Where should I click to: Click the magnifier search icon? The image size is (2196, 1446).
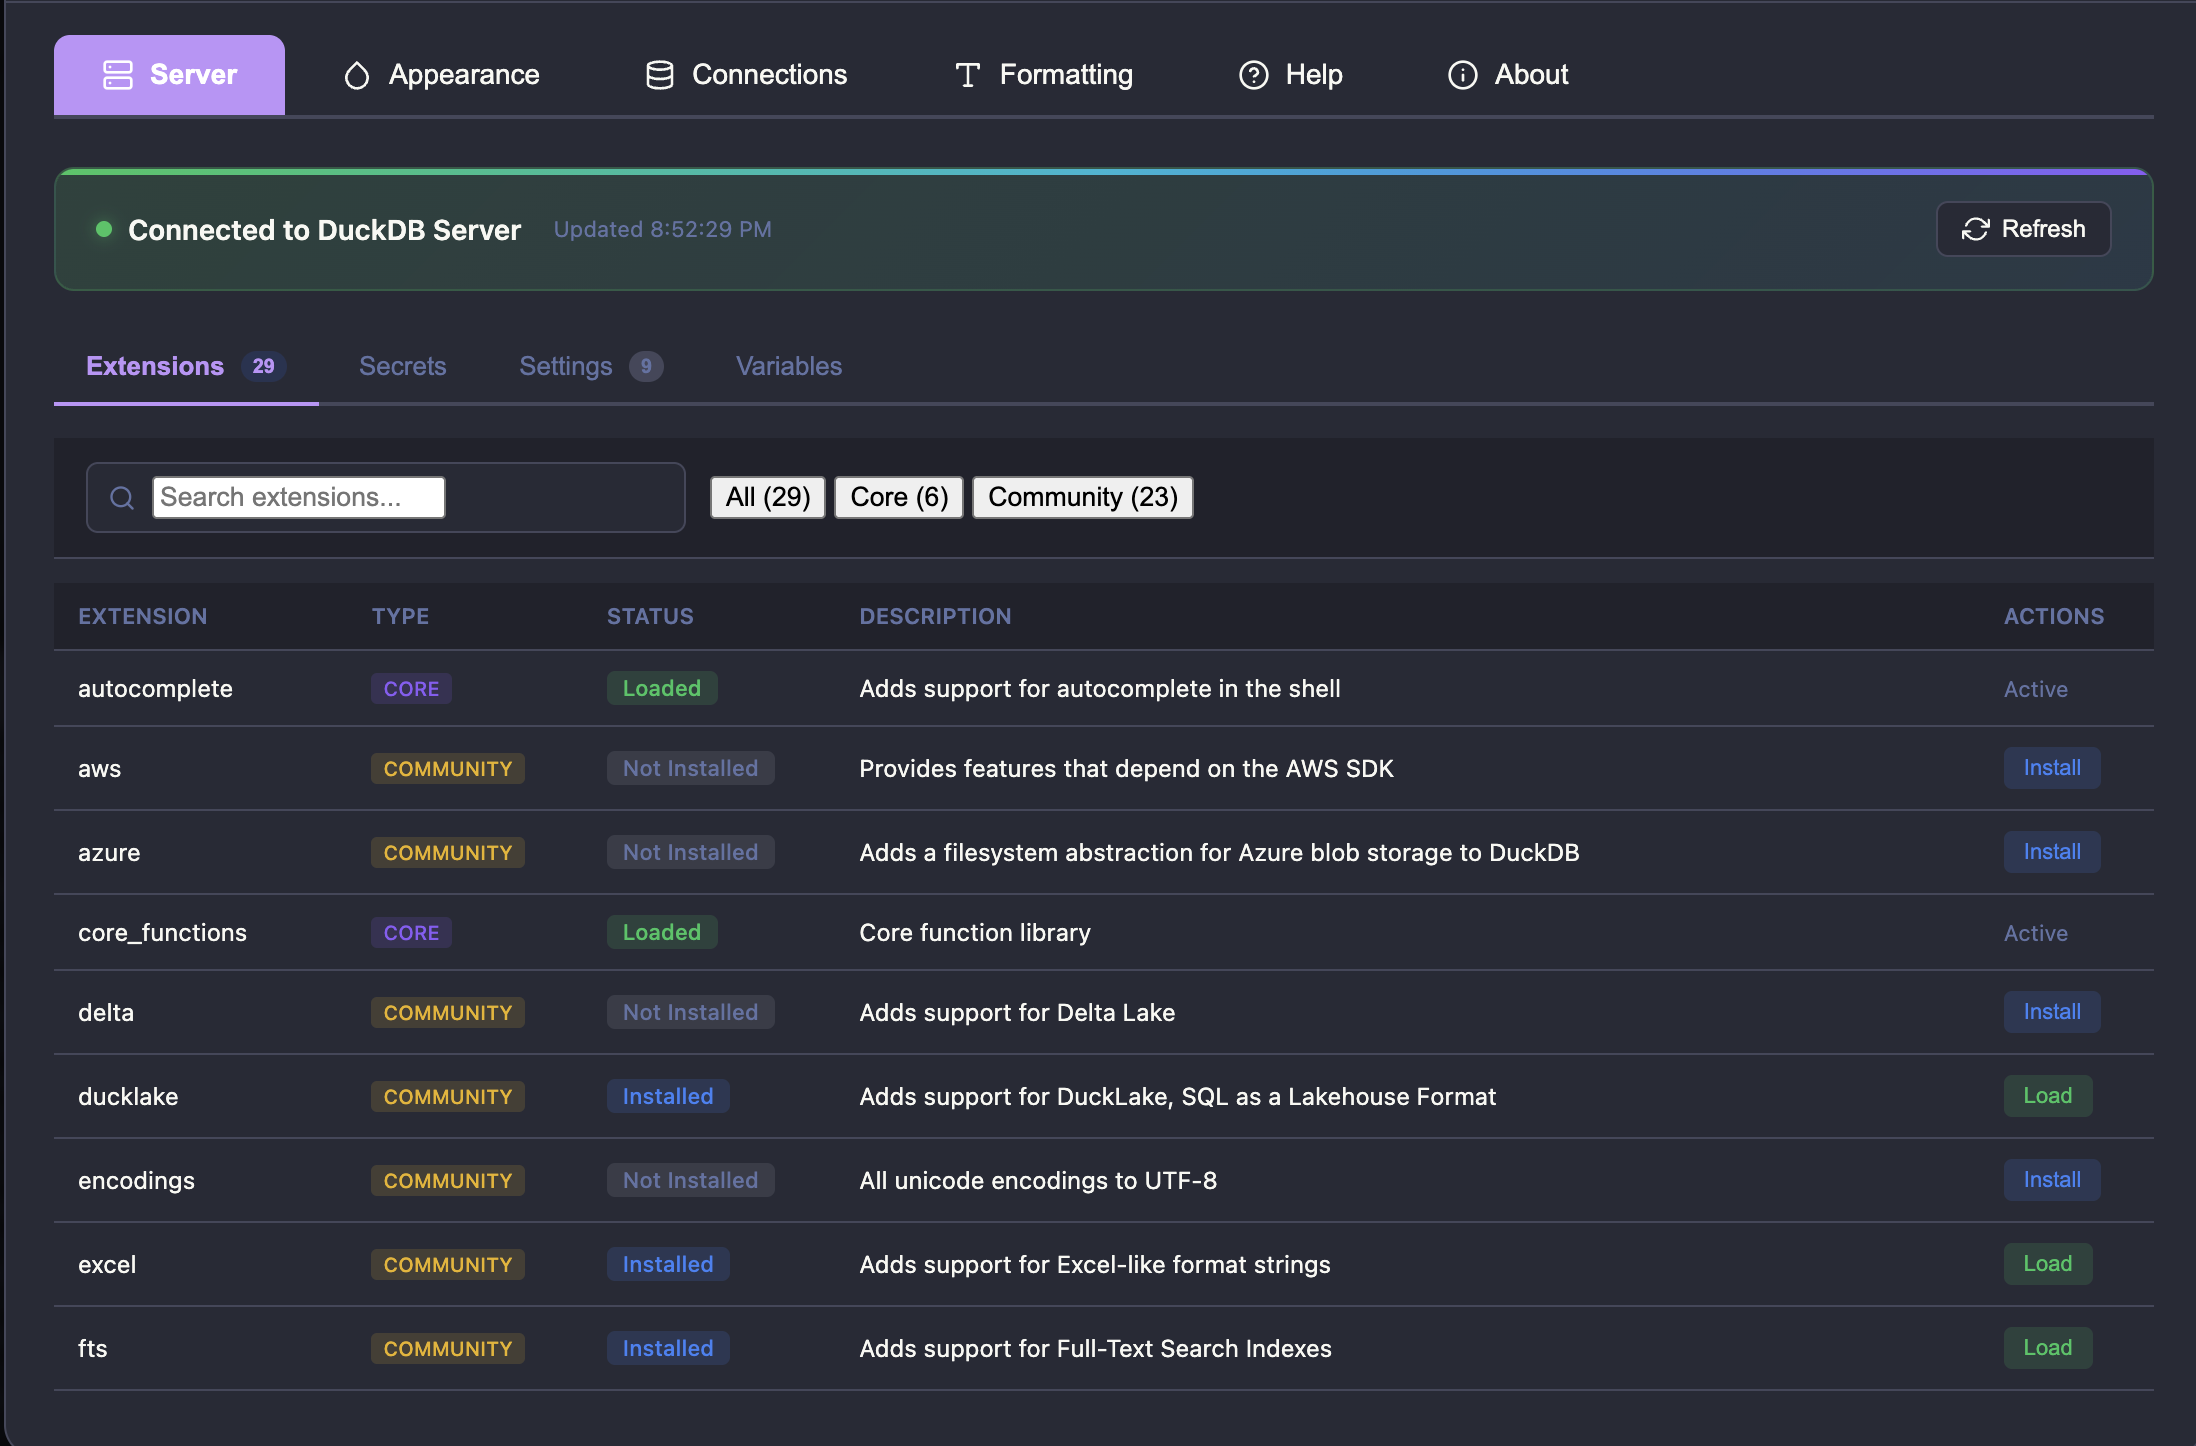click(122, 498)
